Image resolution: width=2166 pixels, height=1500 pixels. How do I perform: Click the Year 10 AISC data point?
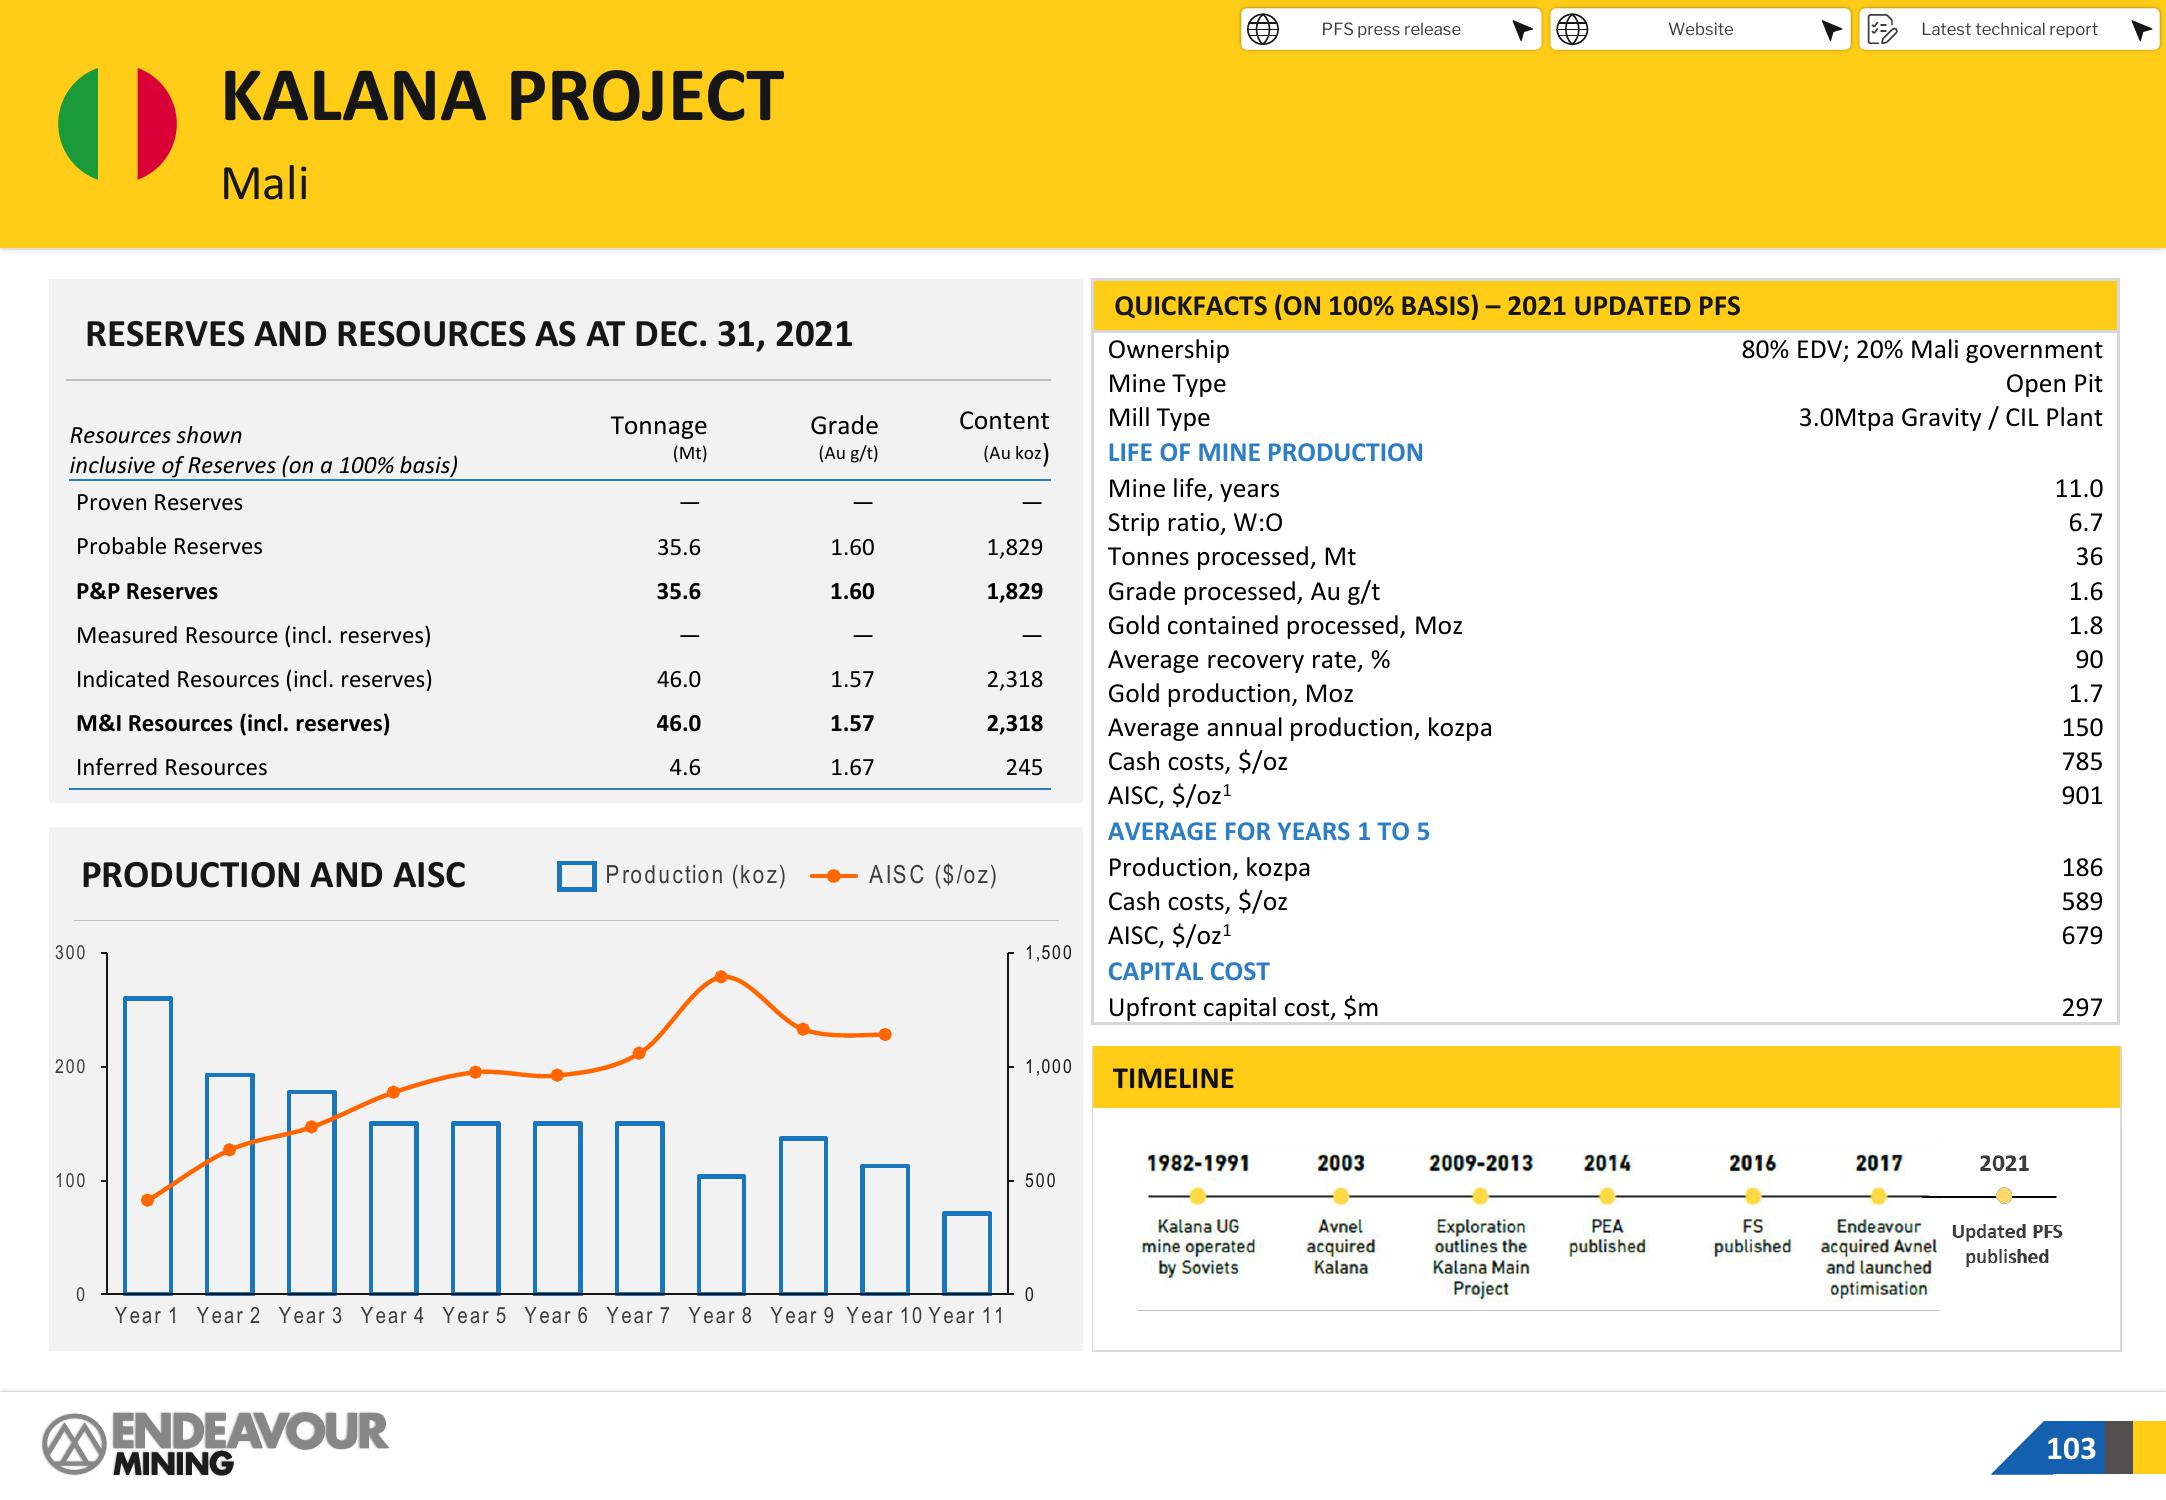click(885, 1035)
